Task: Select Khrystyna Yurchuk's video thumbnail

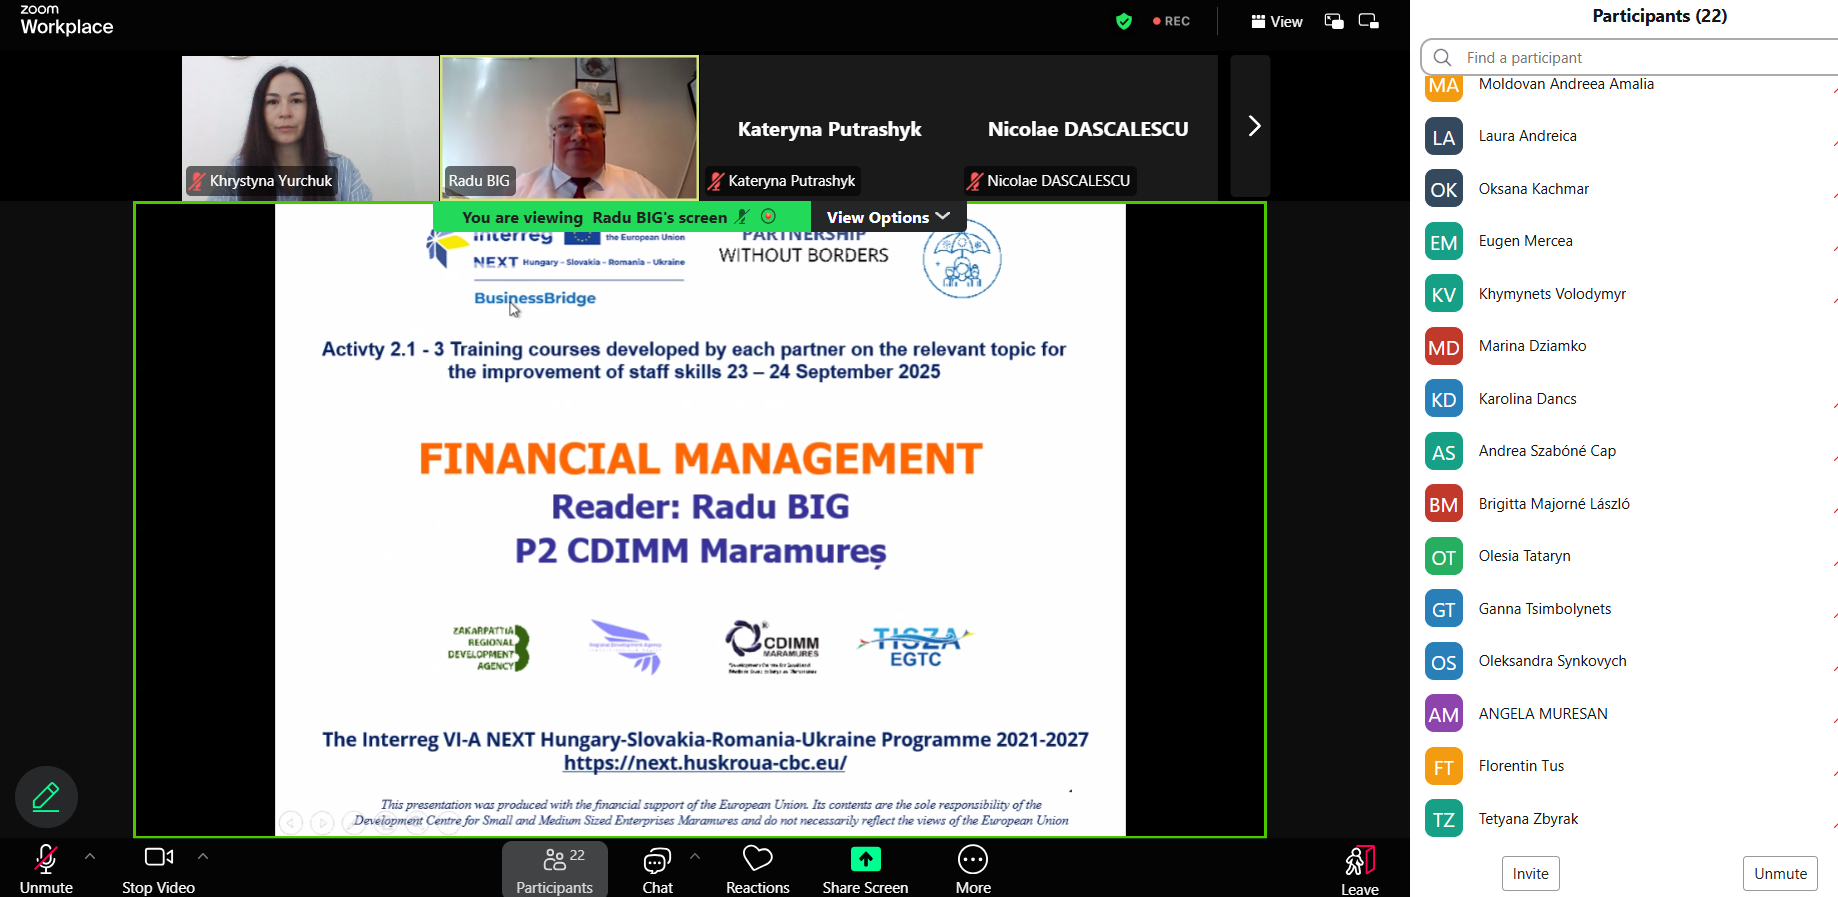Action: coord(310,128)
